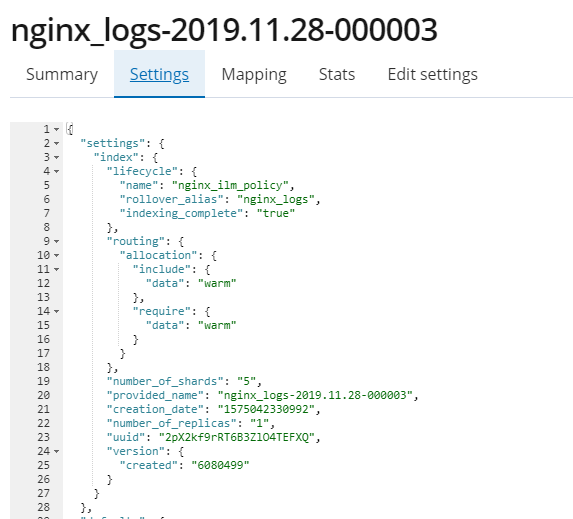Open the Stats tab
The image size is (573, 519).
click(337, 74)
